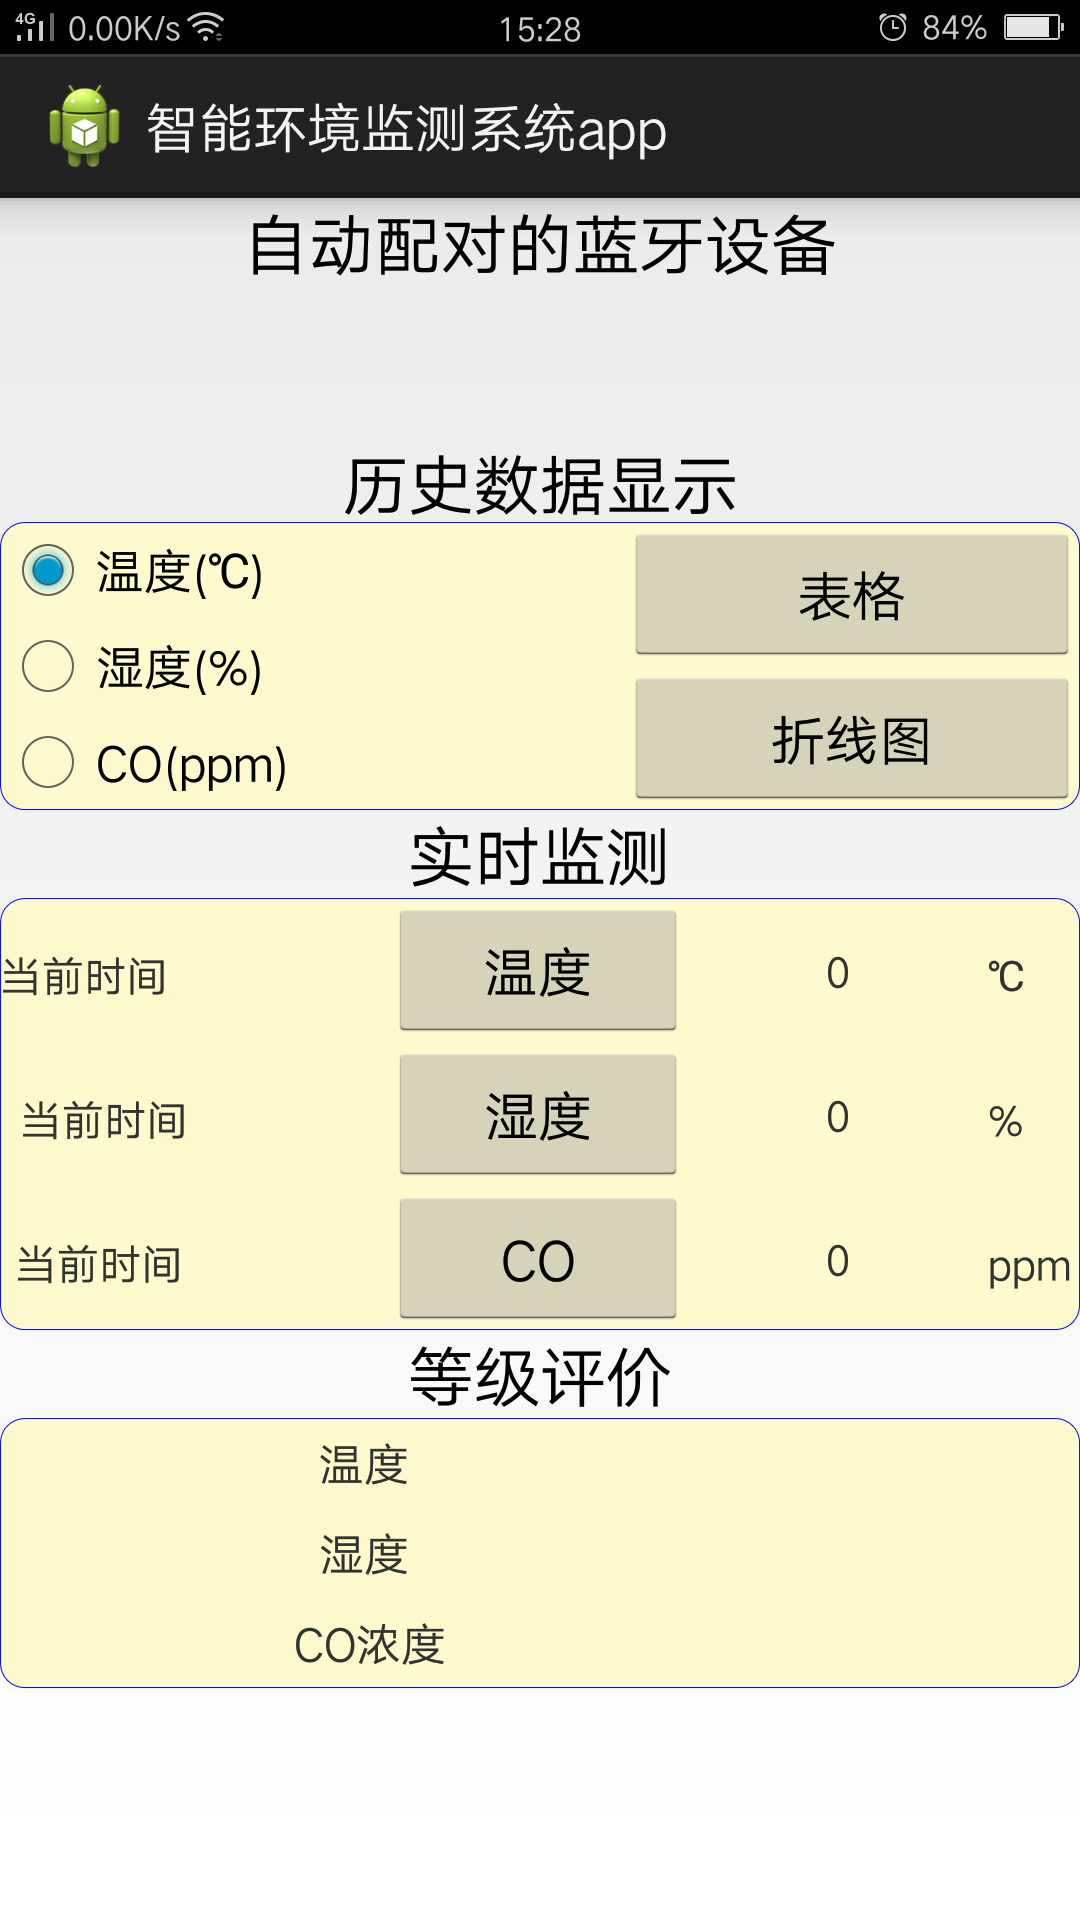Select the 温度(℃) radio button
The width and height of the screenshot is (1080, 1920).
pos(48,570)
